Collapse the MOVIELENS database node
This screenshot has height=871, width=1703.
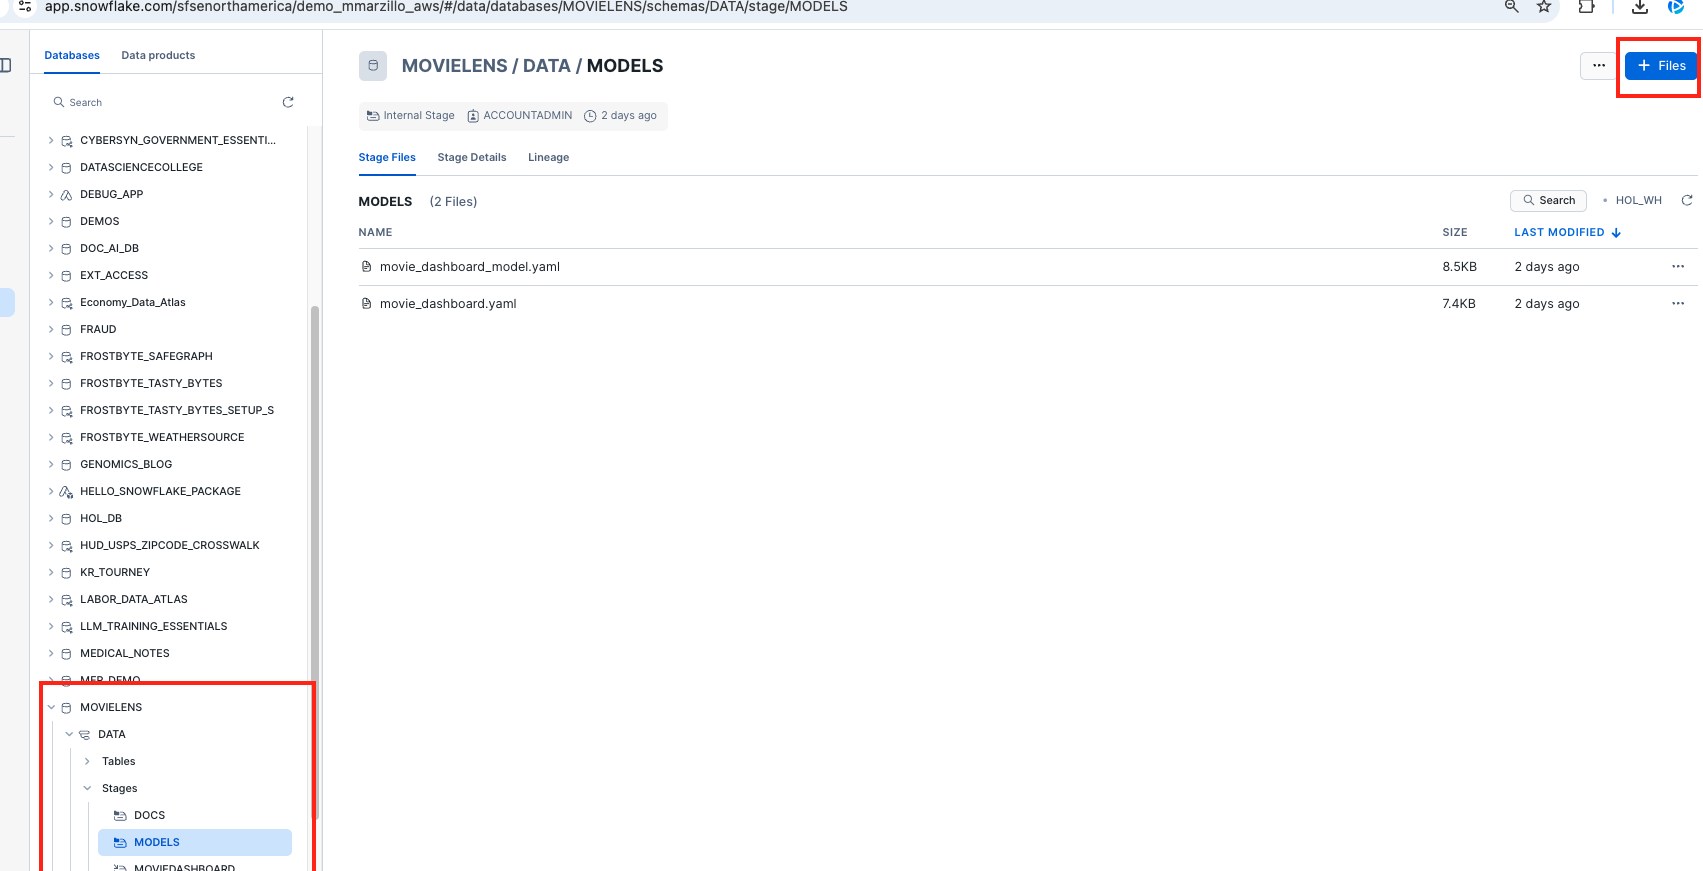51,708
